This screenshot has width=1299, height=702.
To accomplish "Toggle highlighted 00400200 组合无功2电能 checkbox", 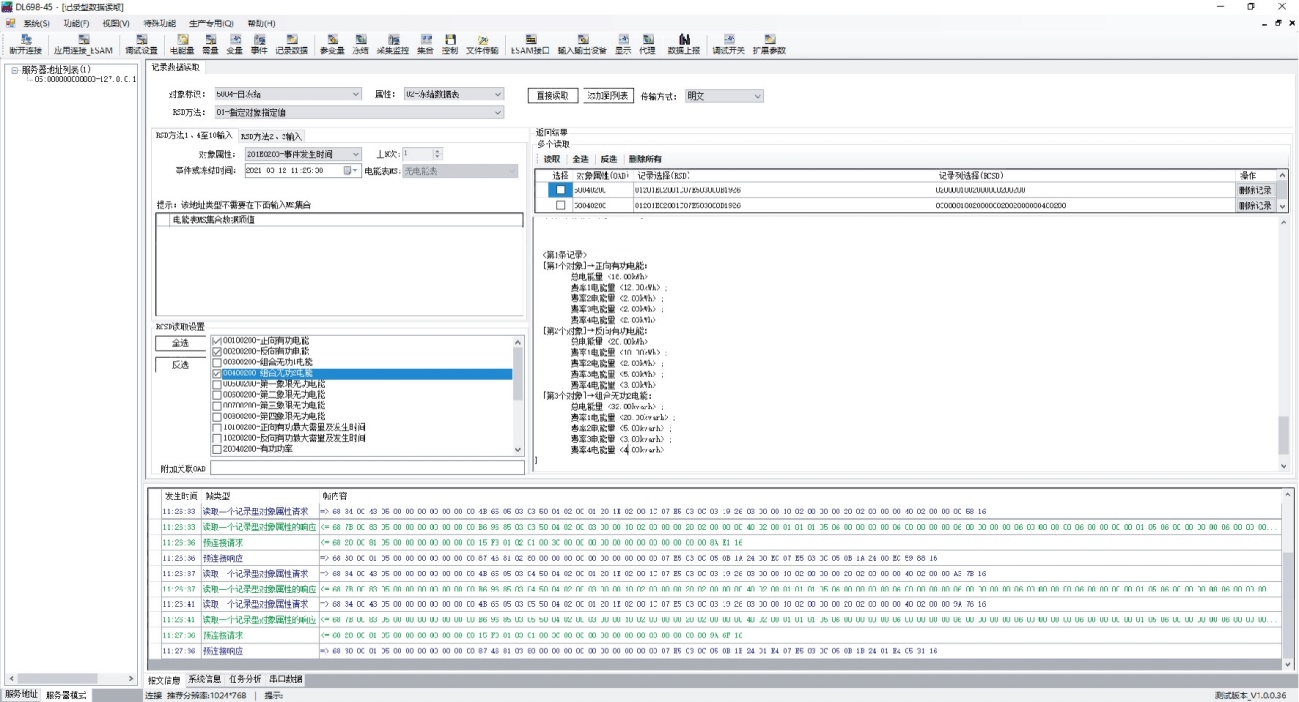I will 217,373.
